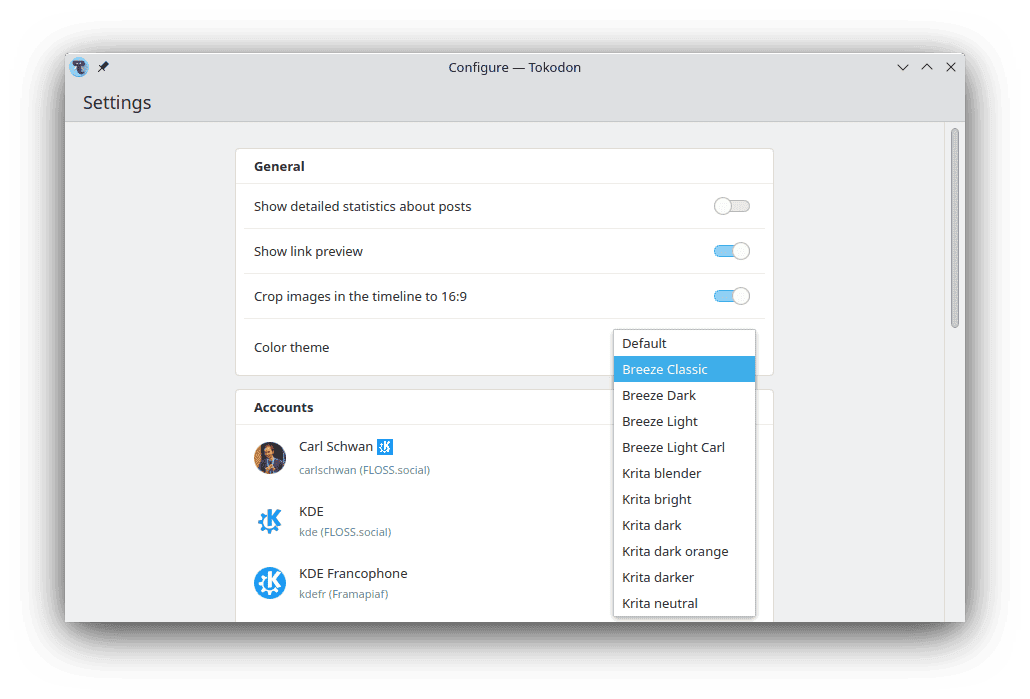Click kde (FLOSS.social) handle

click(345, 532)
